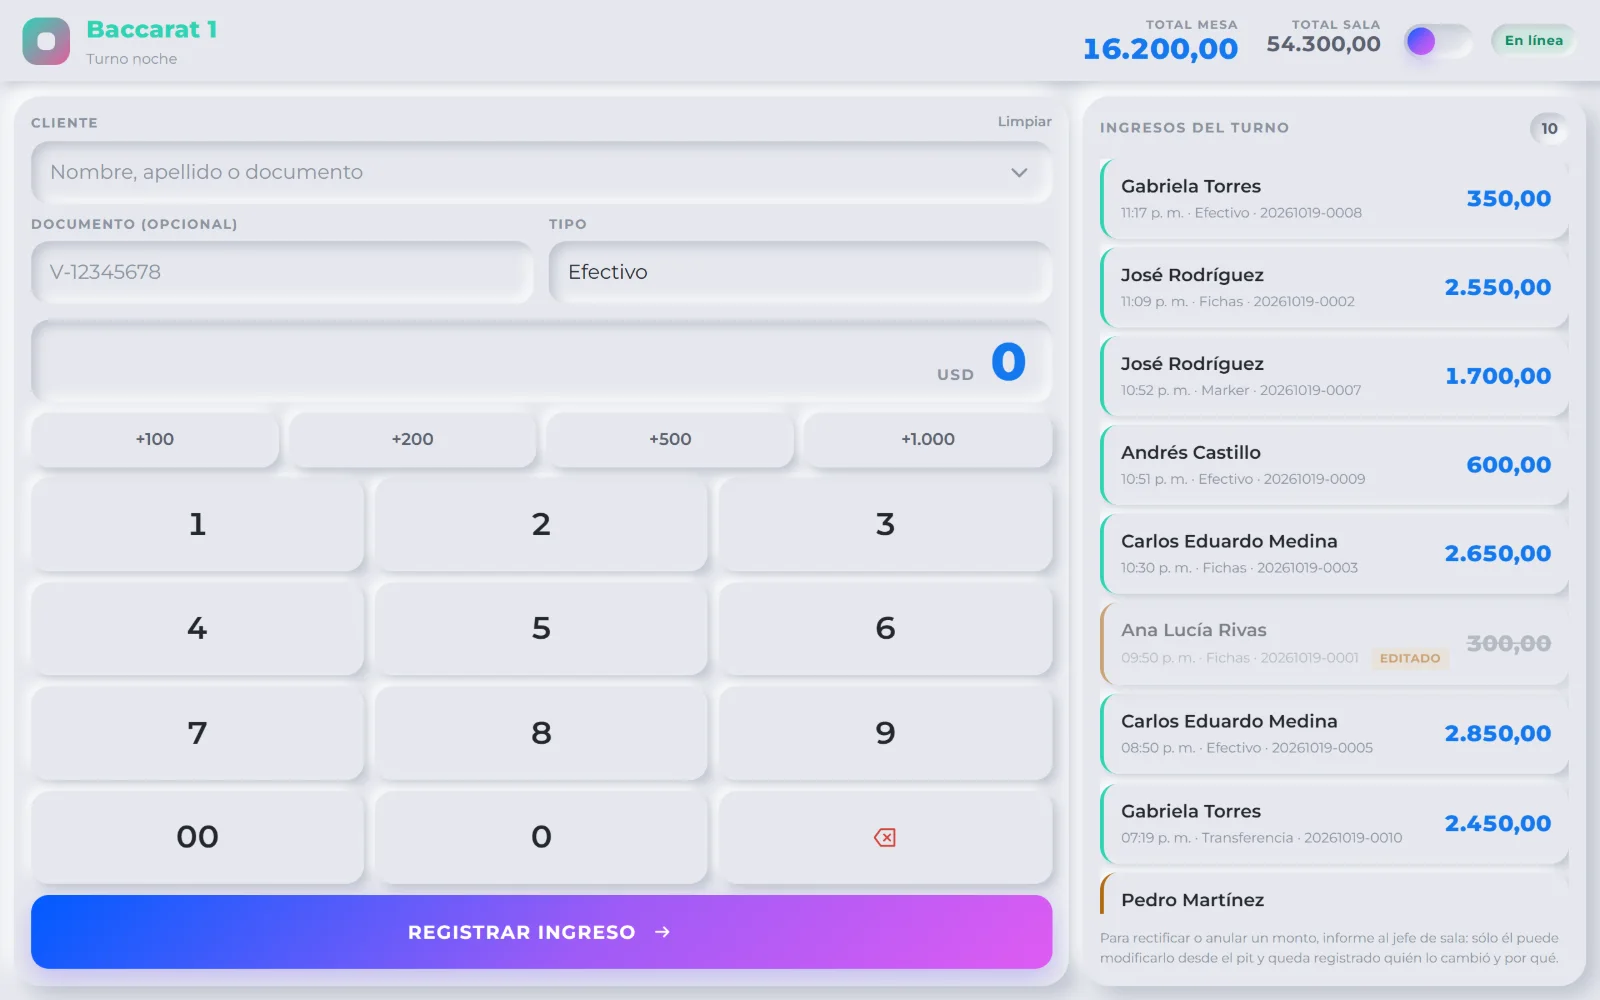This screenshot has width=1600, height=1000.
Task: Select Ana Lucía Rivas edited entry
Action: click(1334, 643)
